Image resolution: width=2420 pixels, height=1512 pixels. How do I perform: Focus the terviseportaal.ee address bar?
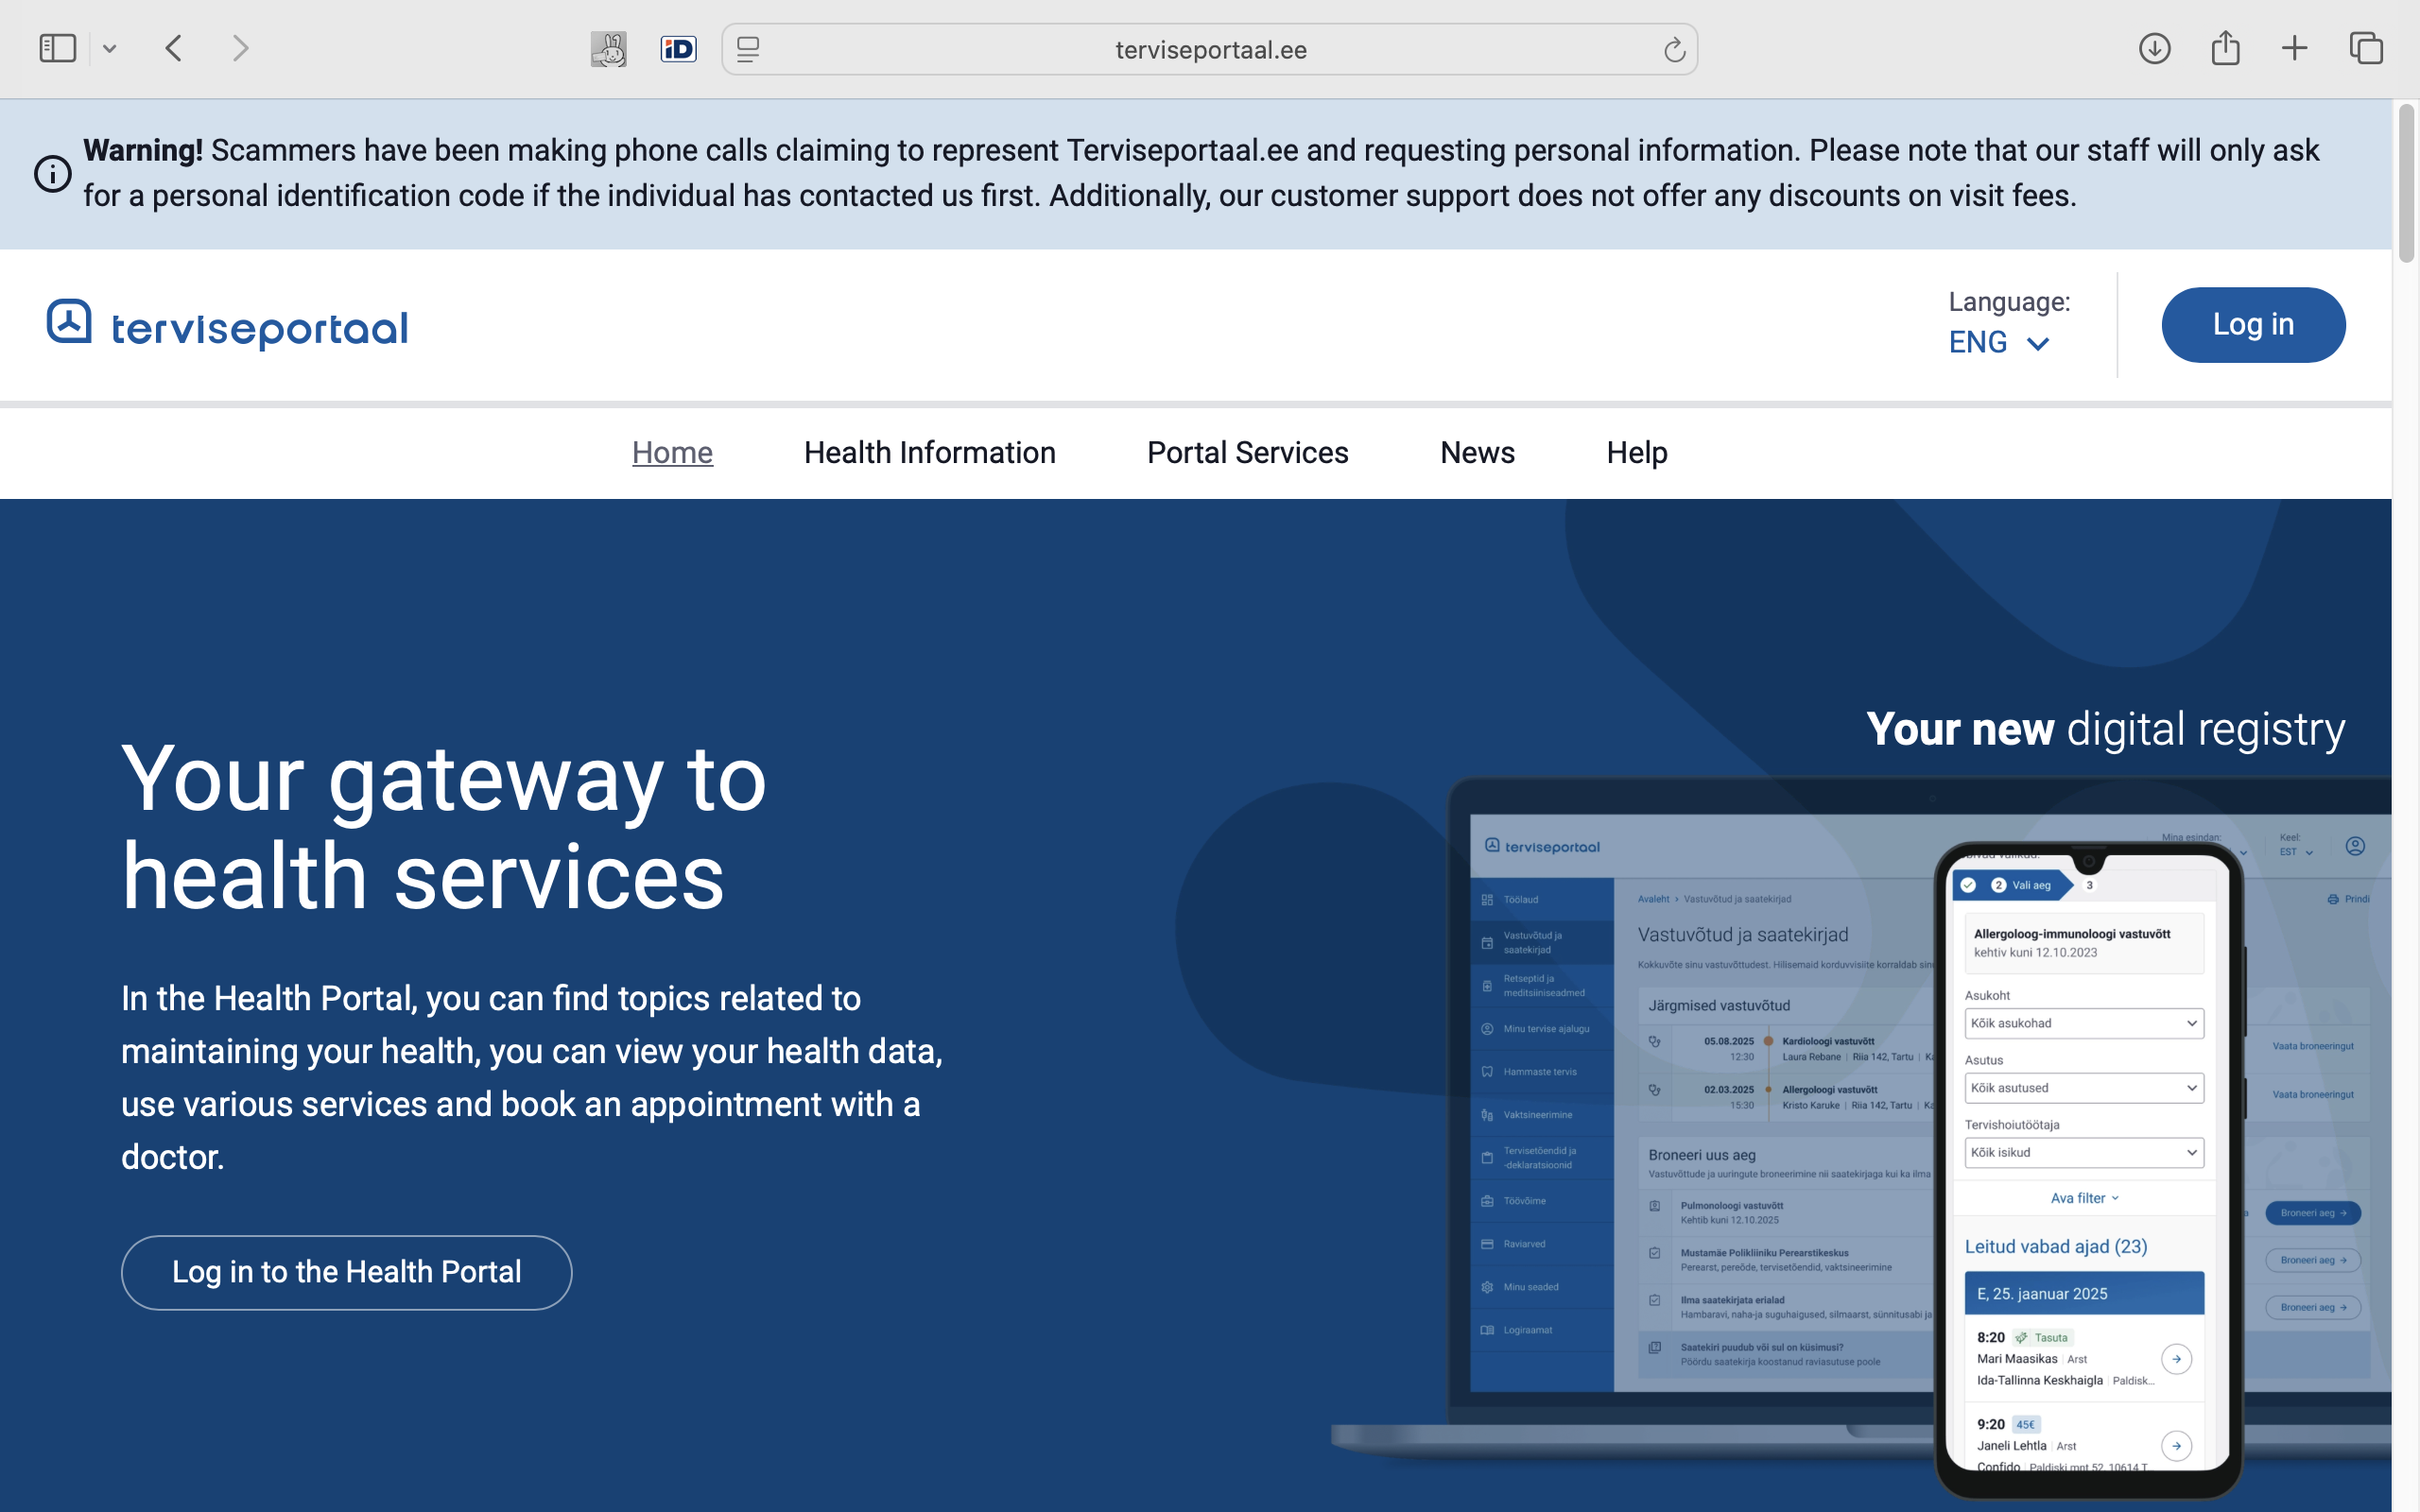1210,49
